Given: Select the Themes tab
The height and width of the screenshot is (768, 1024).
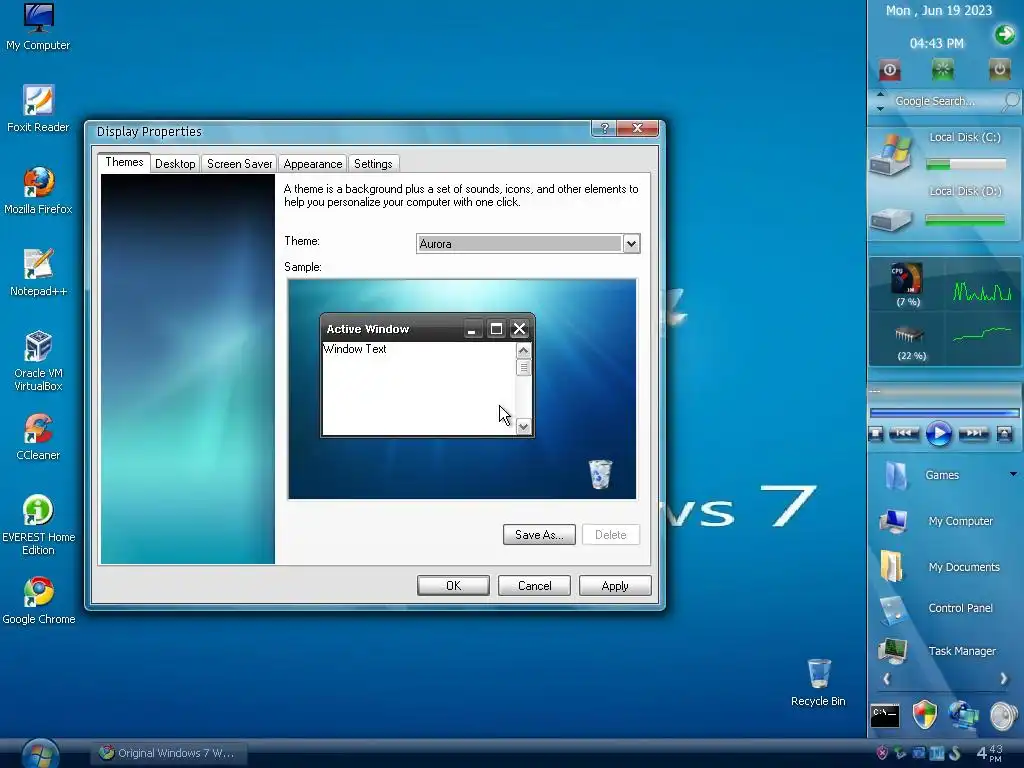Looking at the screenshot, I should coord(124,162).
